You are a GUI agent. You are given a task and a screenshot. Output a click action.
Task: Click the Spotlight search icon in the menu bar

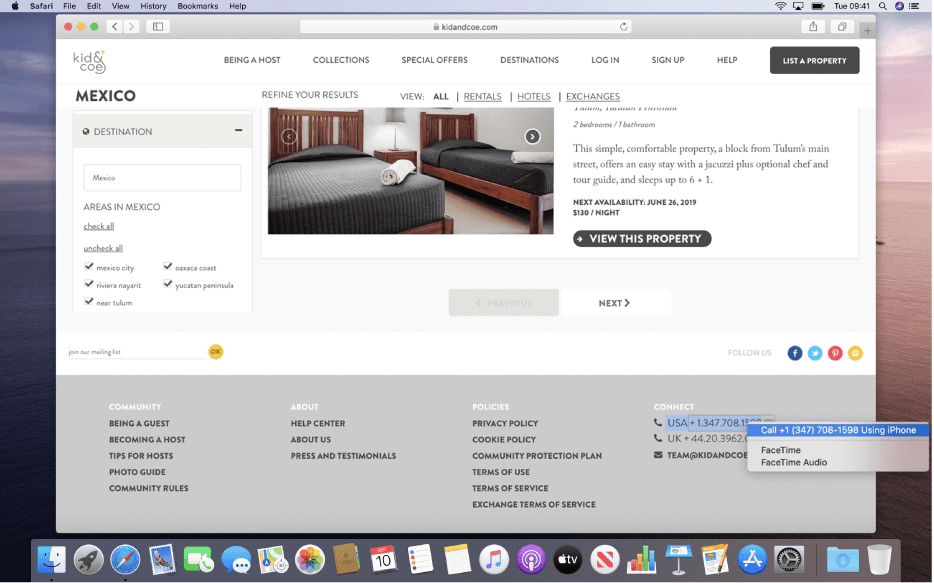tap(880, 6)
